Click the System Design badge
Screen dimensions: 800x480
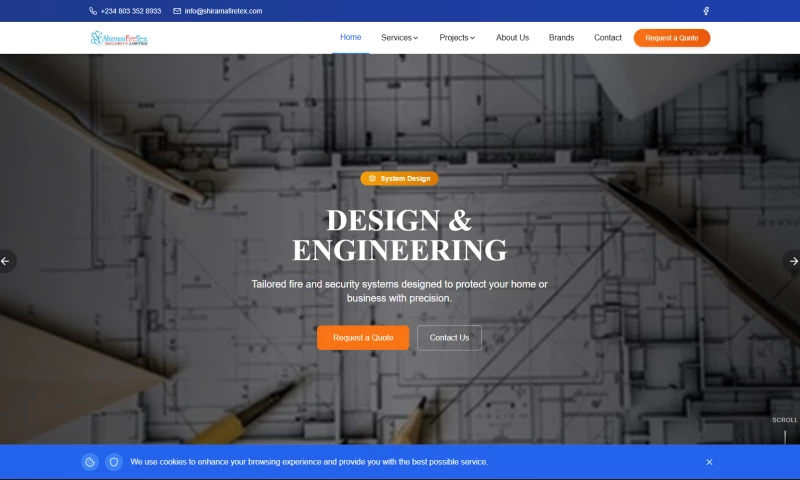coord(399,179)
